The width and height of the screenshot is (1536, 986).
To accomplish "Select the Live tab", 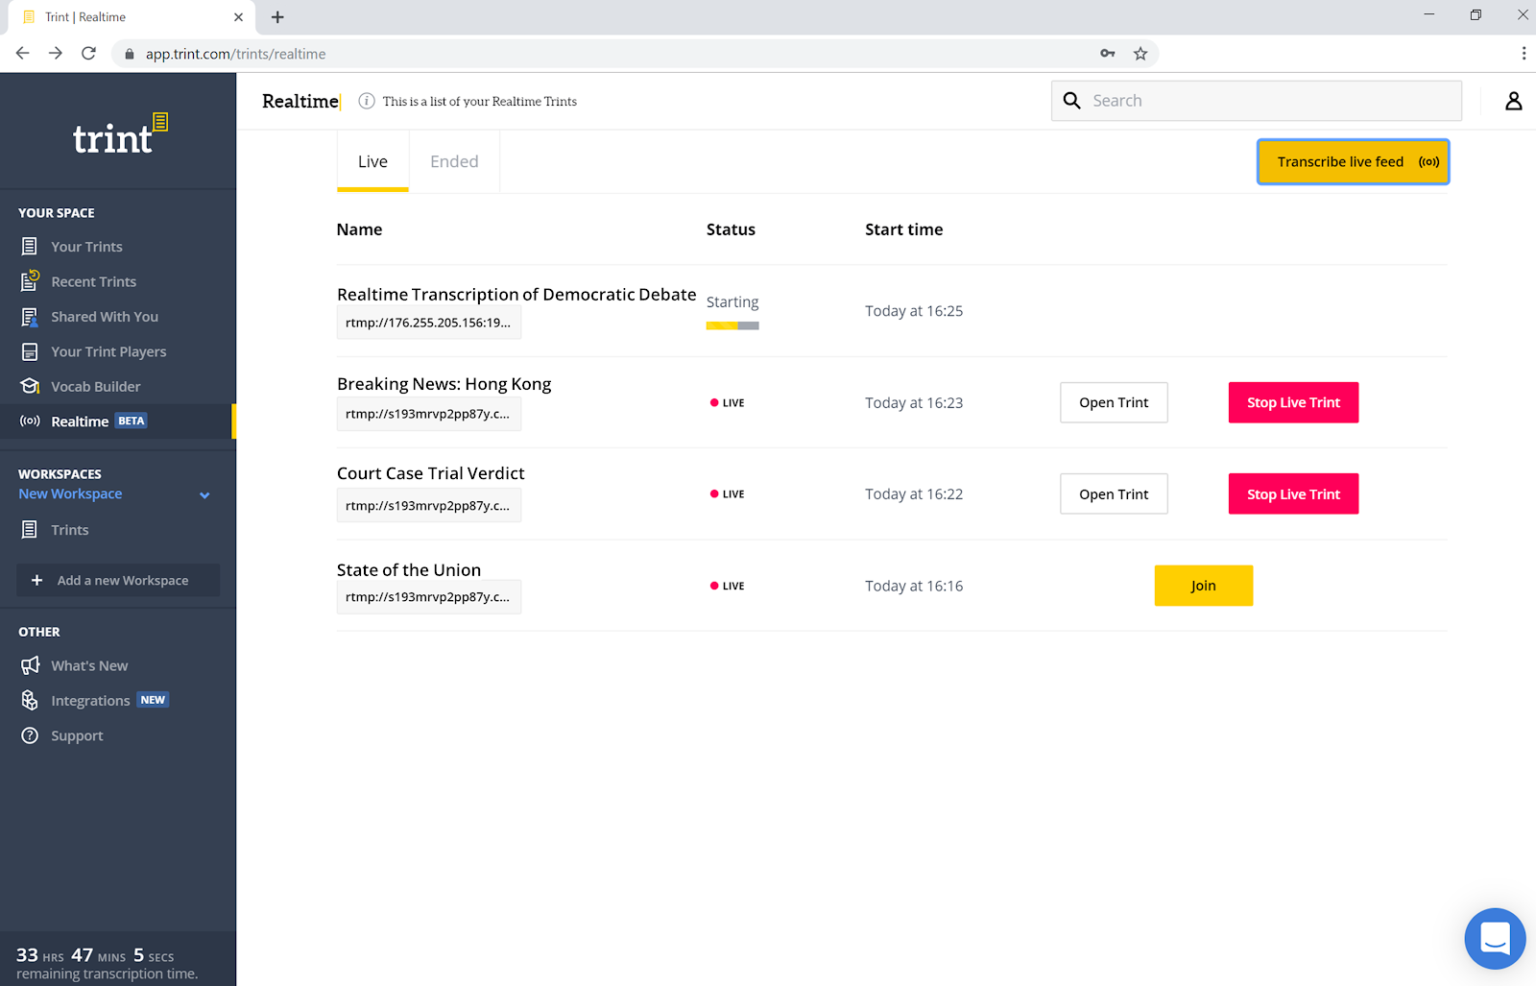I will coord(372,161).
